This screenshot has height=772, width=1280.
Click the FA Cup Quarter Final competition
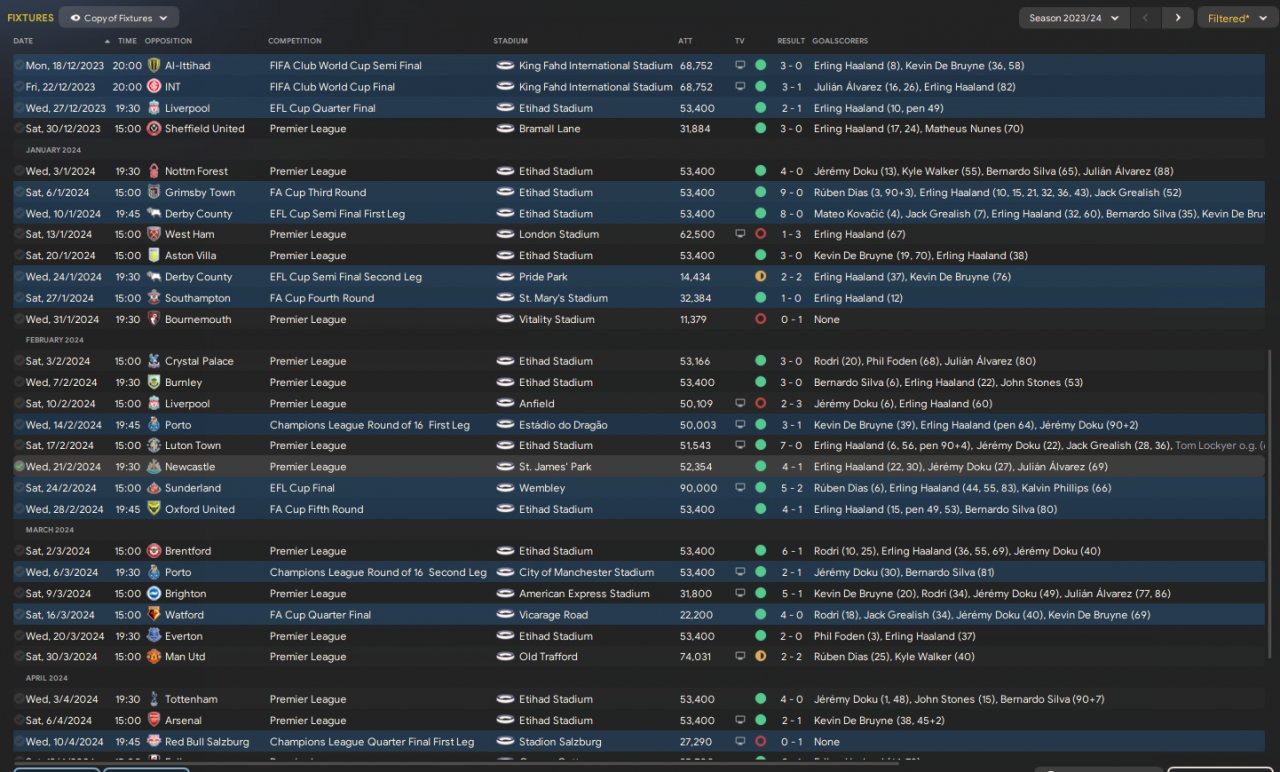tap(320, 615)
